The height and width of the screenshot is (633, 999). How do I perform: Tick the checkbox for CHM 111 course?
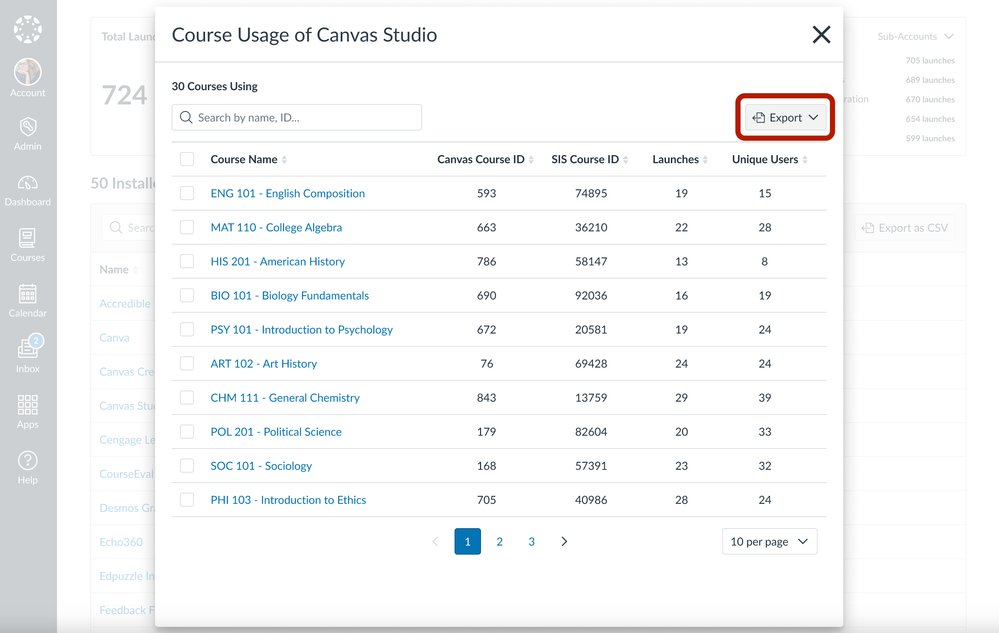pyautogui.click(x=187, y=397)
